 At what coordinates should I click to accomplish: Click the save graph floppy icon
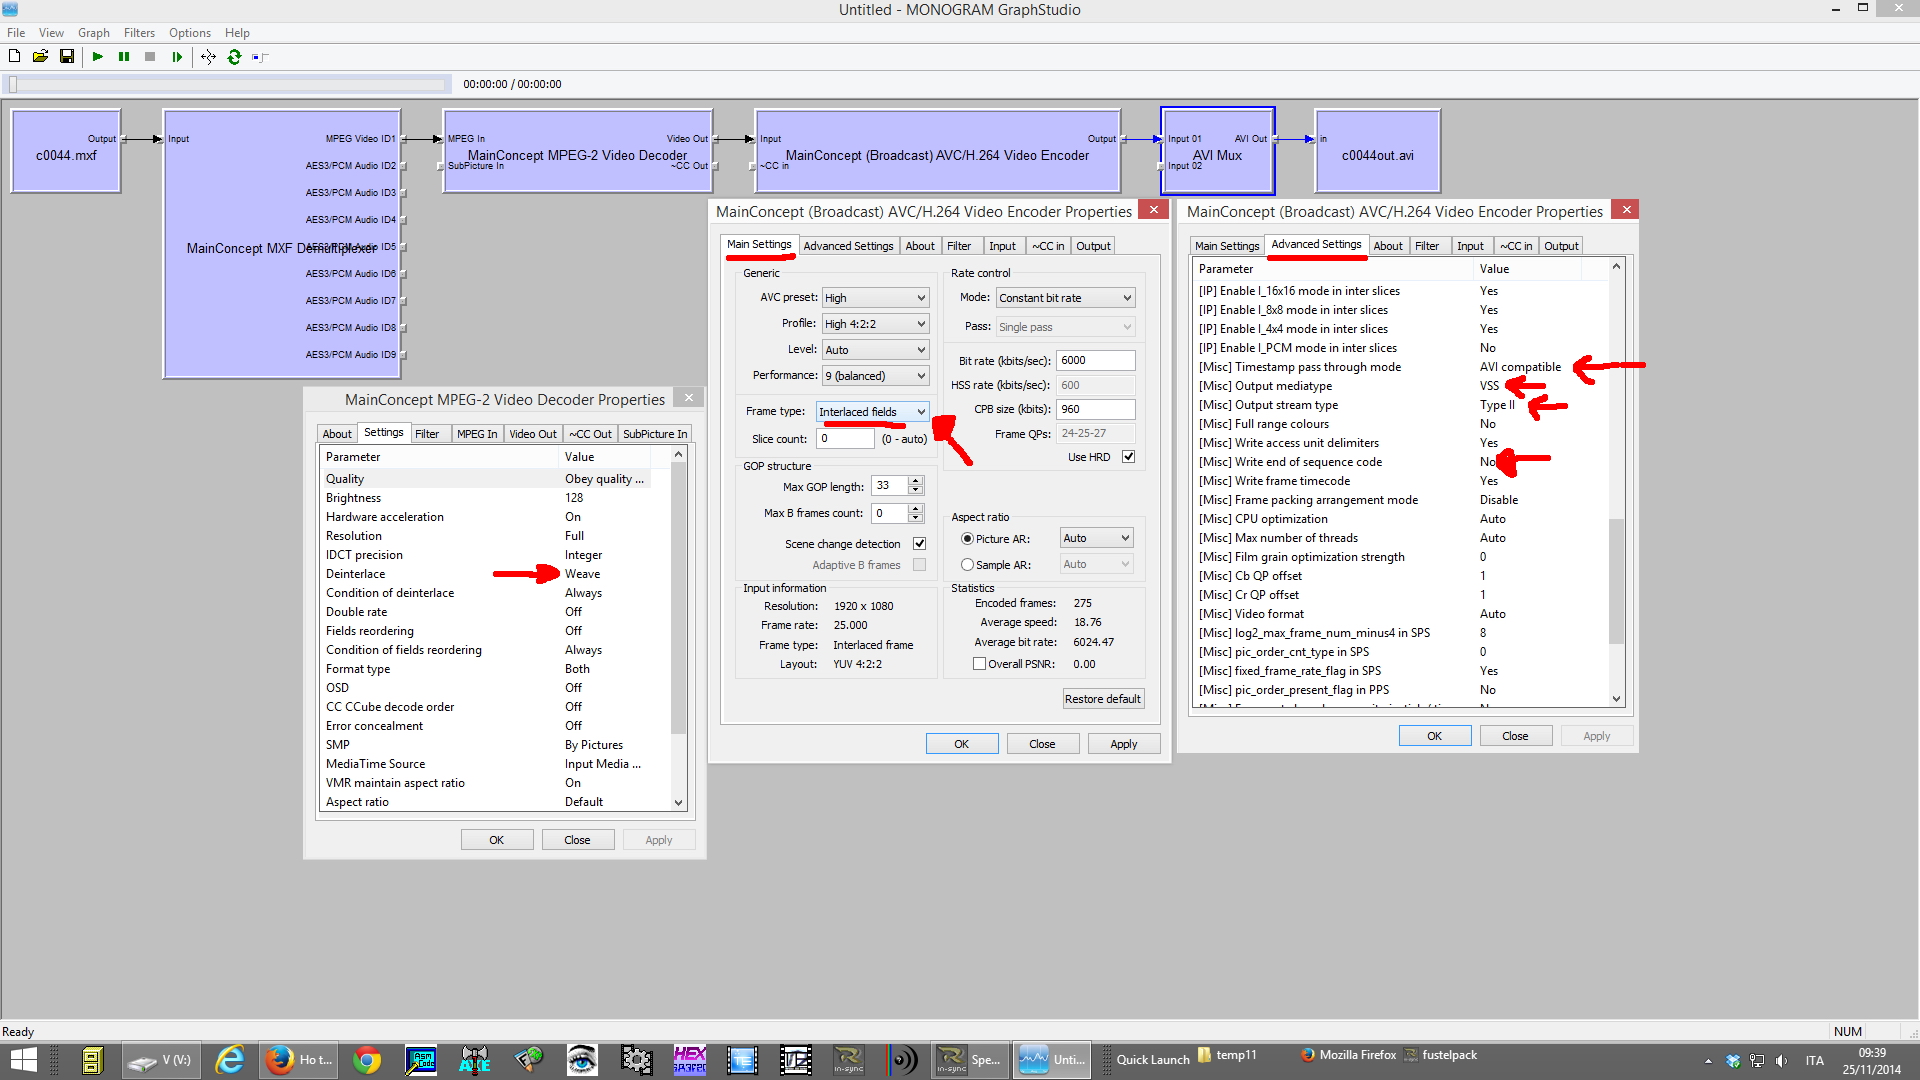pos(67,57)
